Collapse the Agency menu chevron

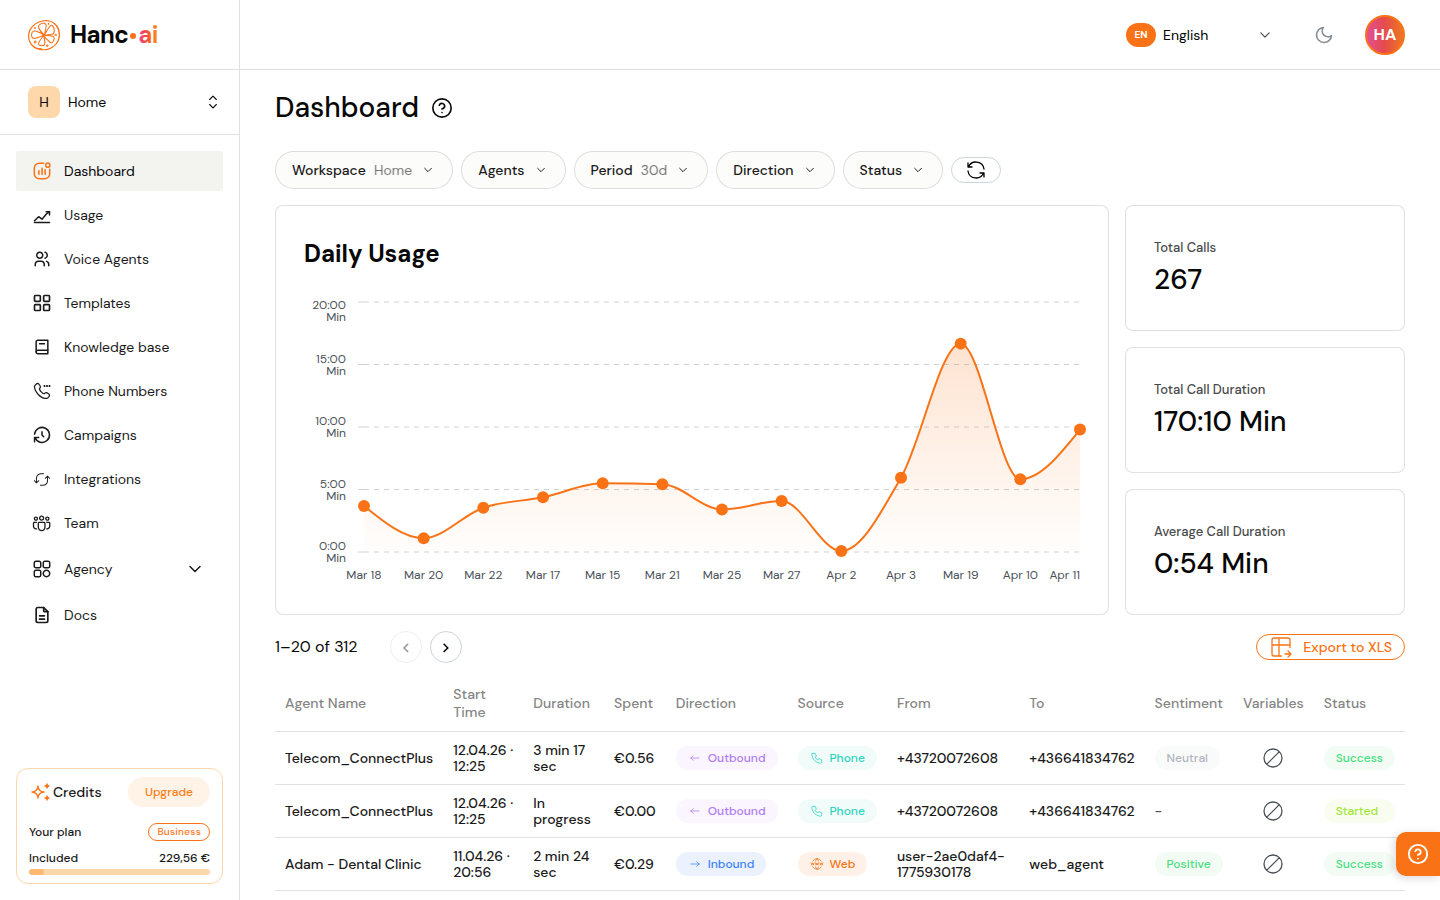tap(196, 569)
